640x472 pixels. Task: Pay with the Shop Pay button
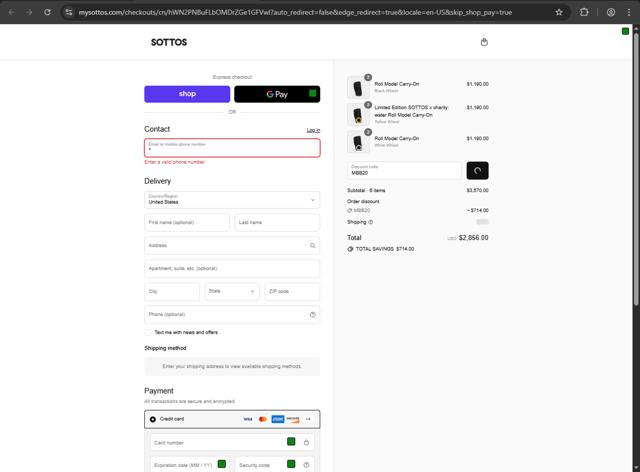[187, 94]
